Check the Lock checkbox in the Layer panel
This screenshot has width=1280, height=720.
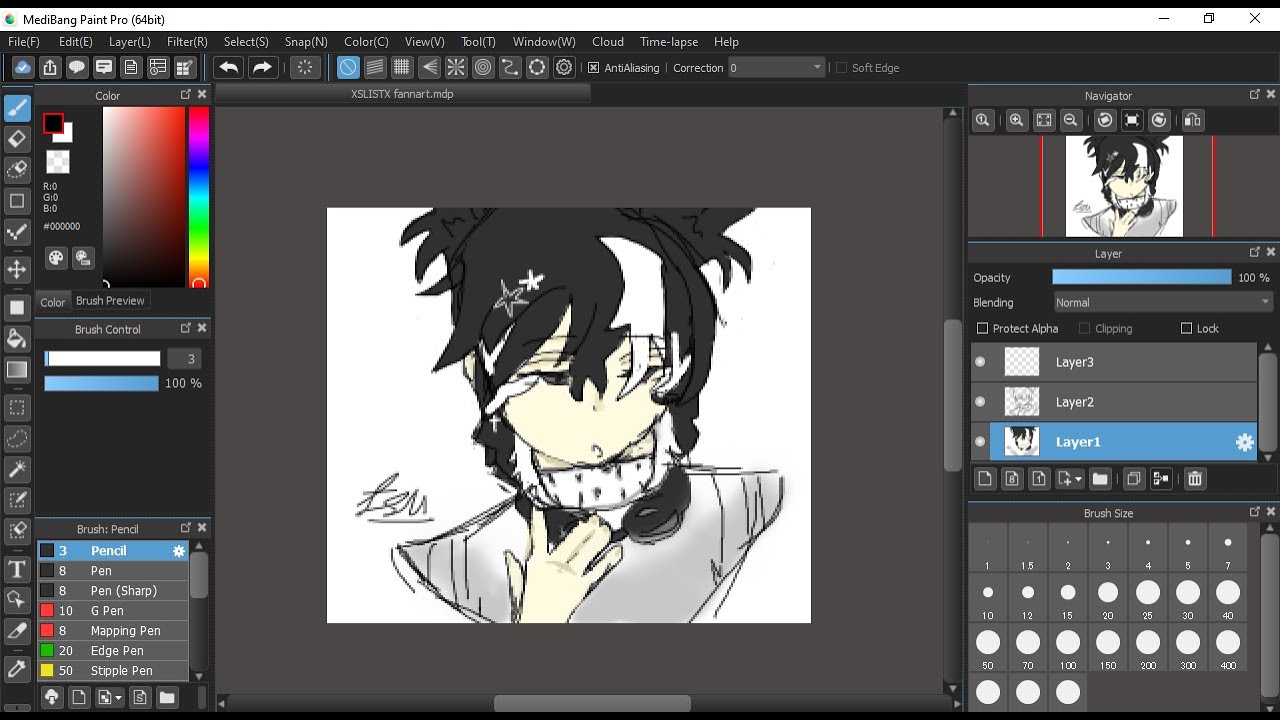(1187, 328)
